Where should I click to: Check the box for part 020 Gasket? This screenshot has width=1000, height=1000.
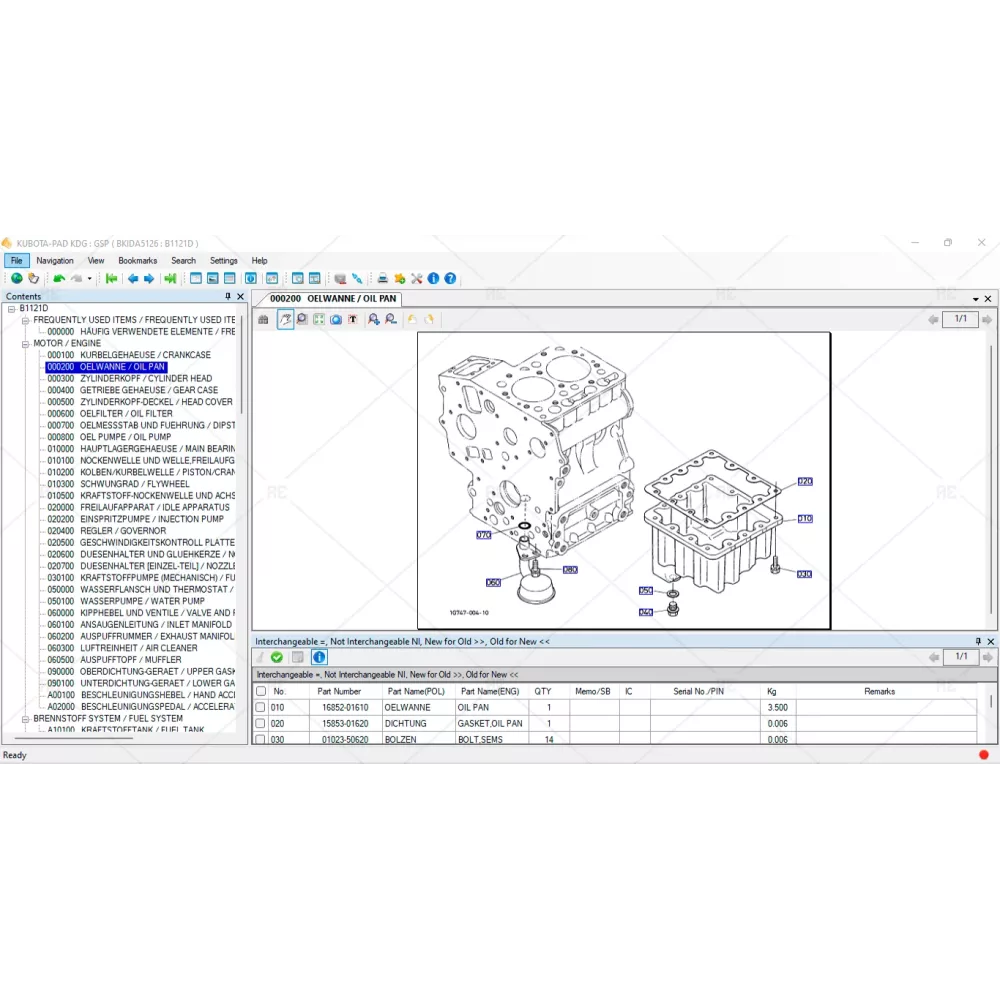pos(261,723)
